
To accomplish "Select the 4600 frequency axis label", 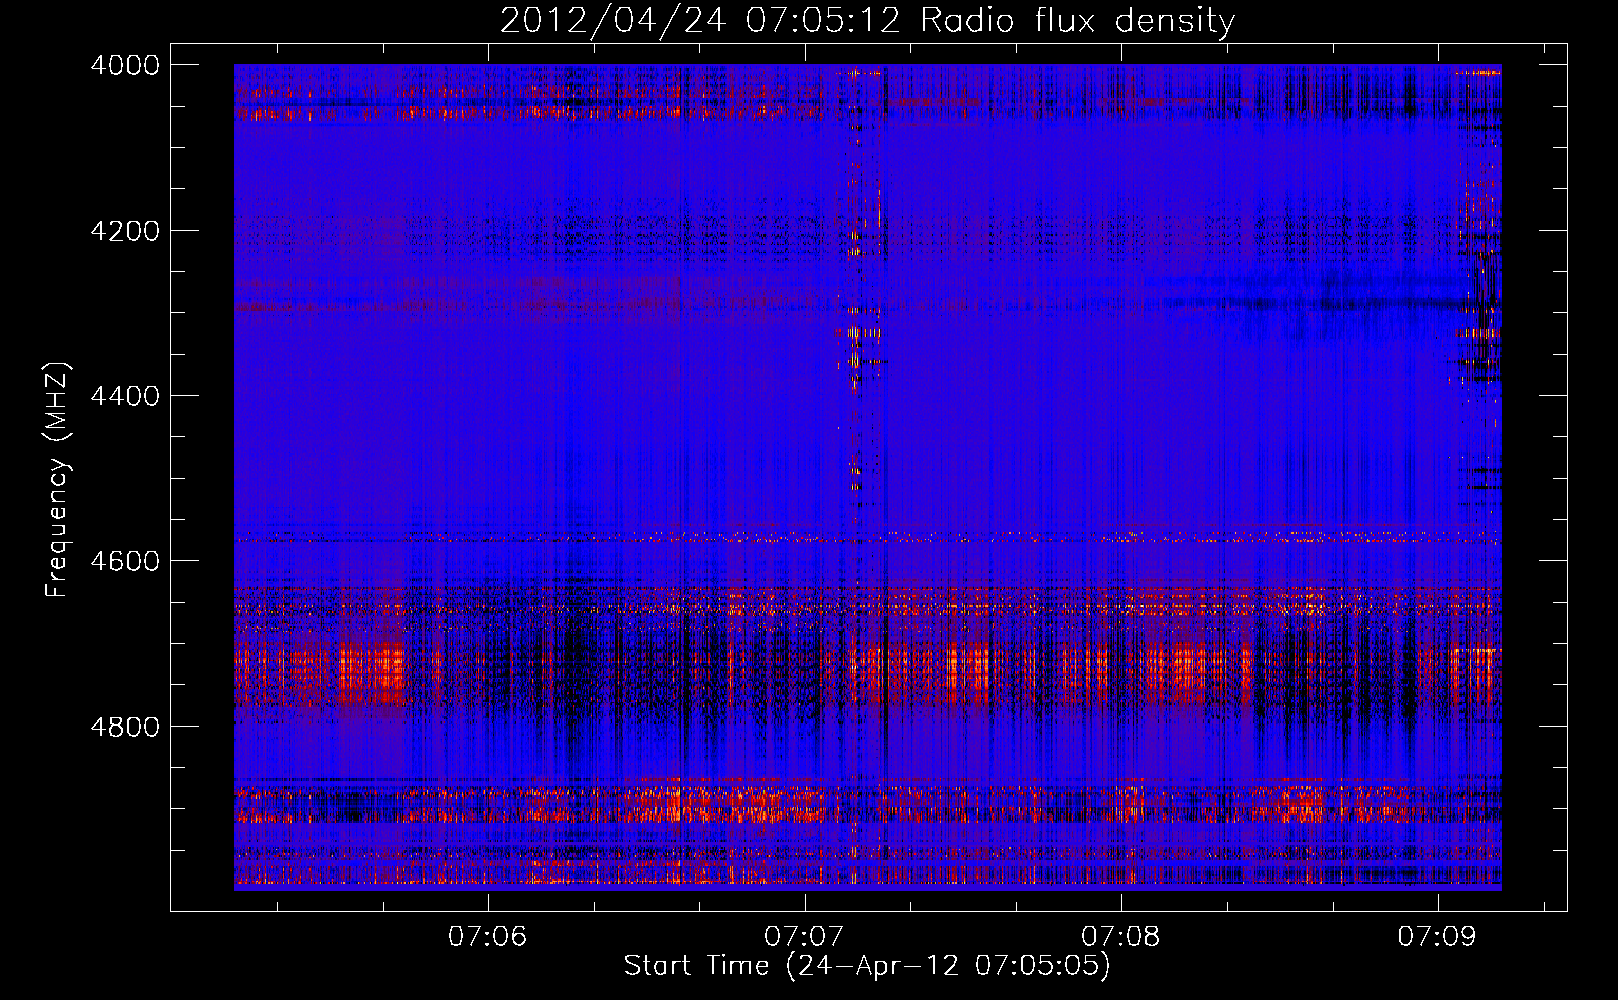I will (x=124, y=561).
